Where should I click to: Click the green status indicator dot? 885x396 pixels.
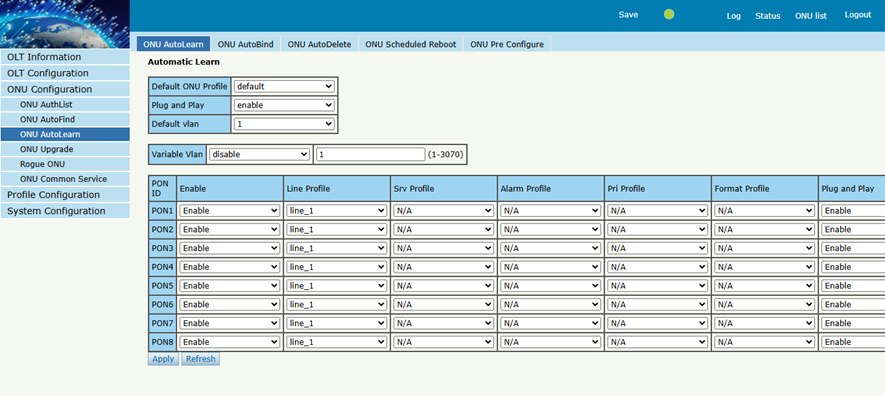coord(669,15)
